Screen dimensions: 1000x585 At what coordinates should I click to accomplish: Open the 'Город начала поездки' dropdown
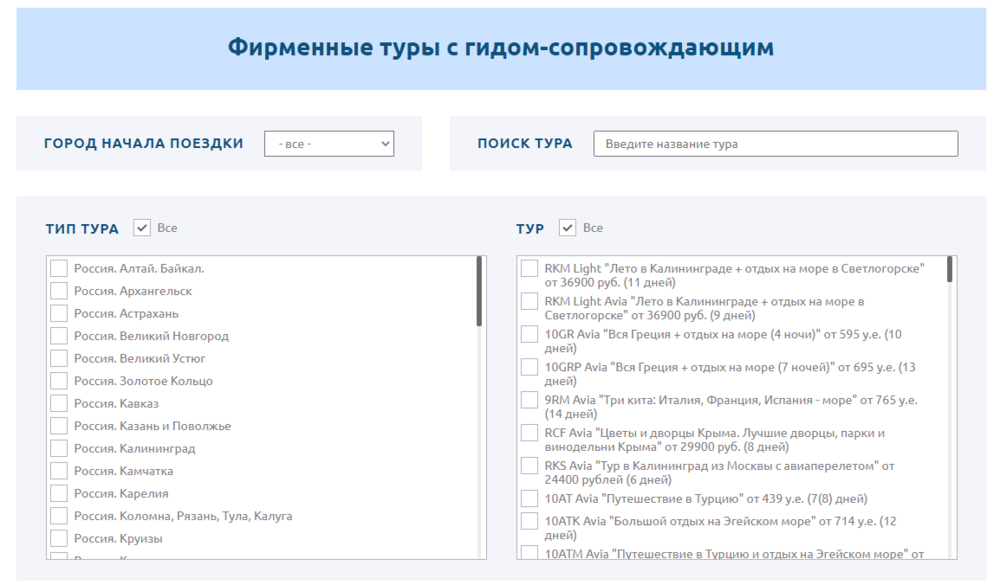(x=328, y=143)
